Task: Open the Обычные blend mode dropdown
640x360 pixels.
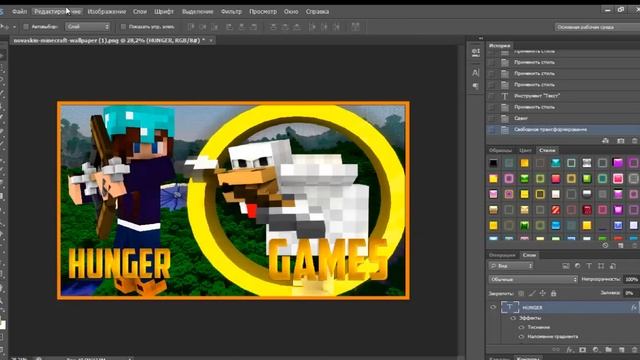Action: pos(533,280)
